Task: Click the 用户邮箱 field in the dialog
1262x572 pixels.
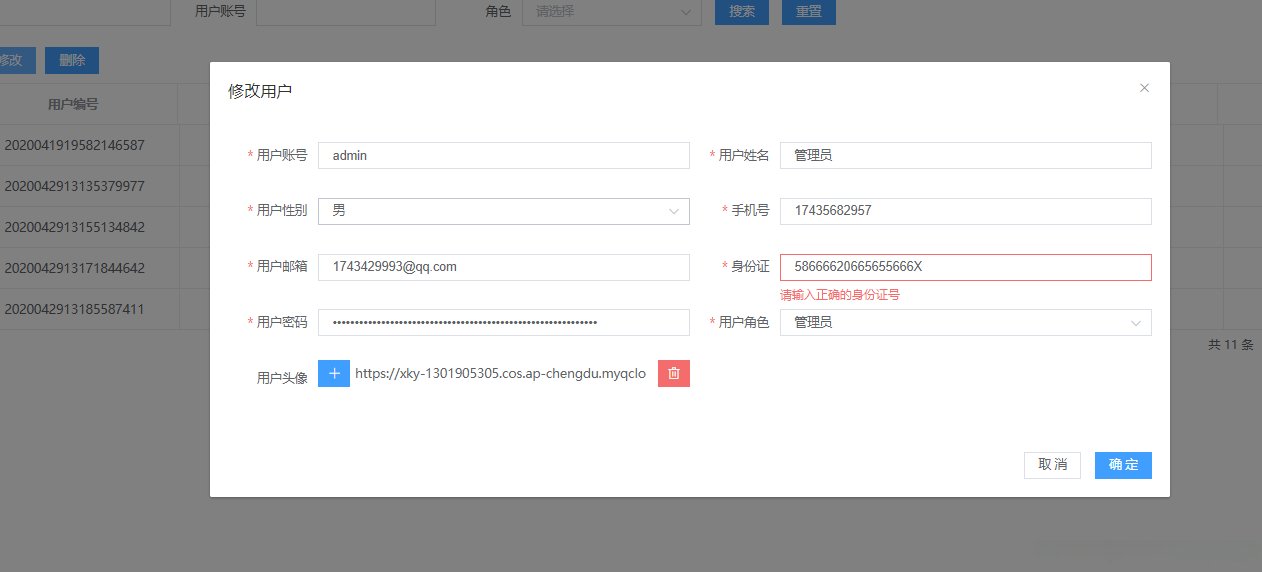Action: tap(504, 267)
